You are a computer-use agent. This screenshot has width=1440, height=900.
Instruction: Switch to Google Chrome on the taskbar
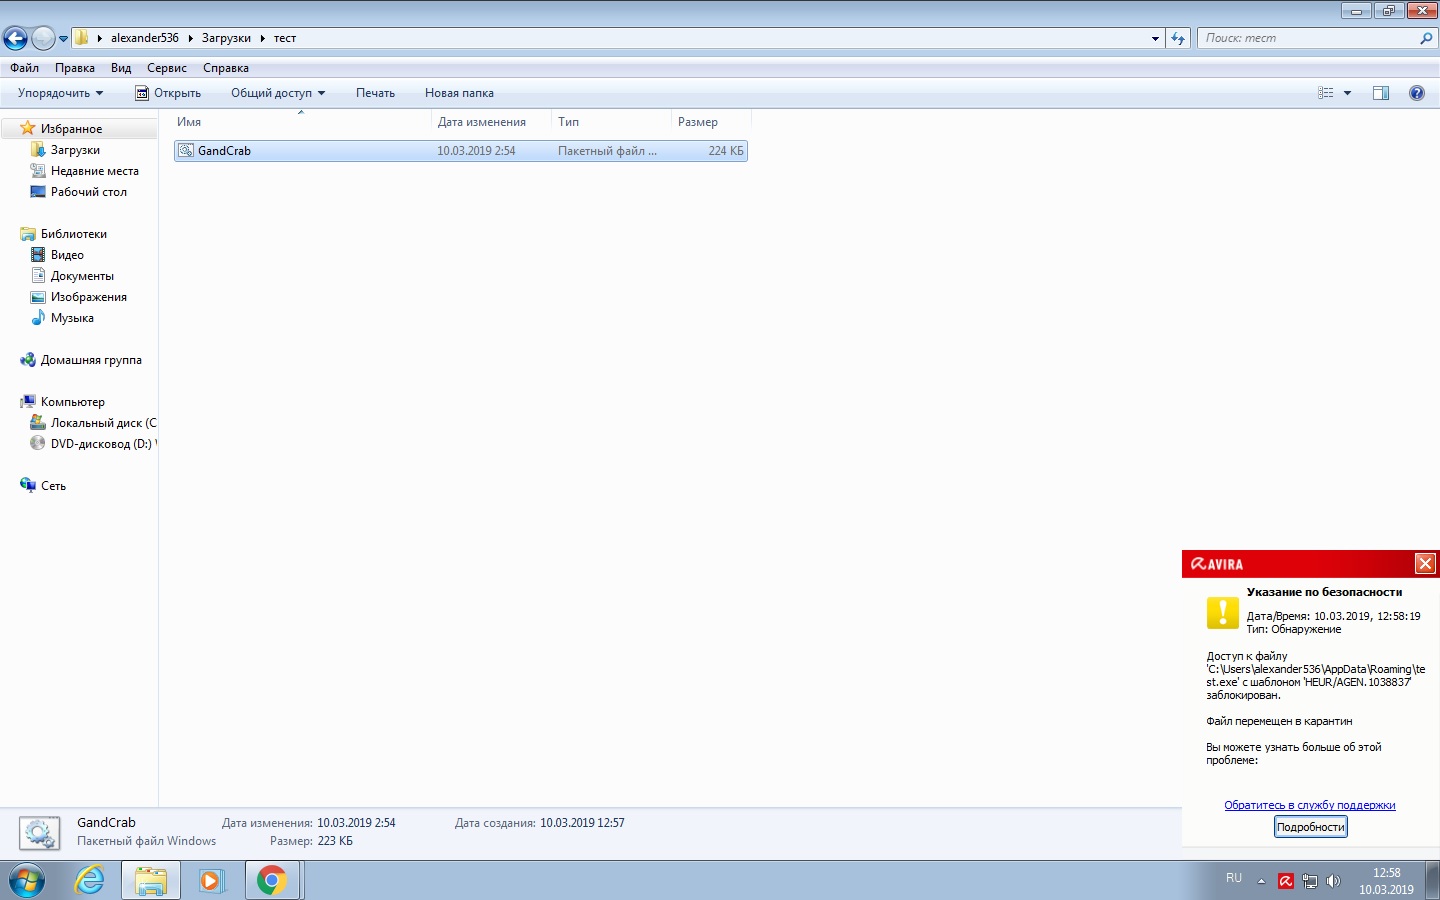[x=272, y=881]
